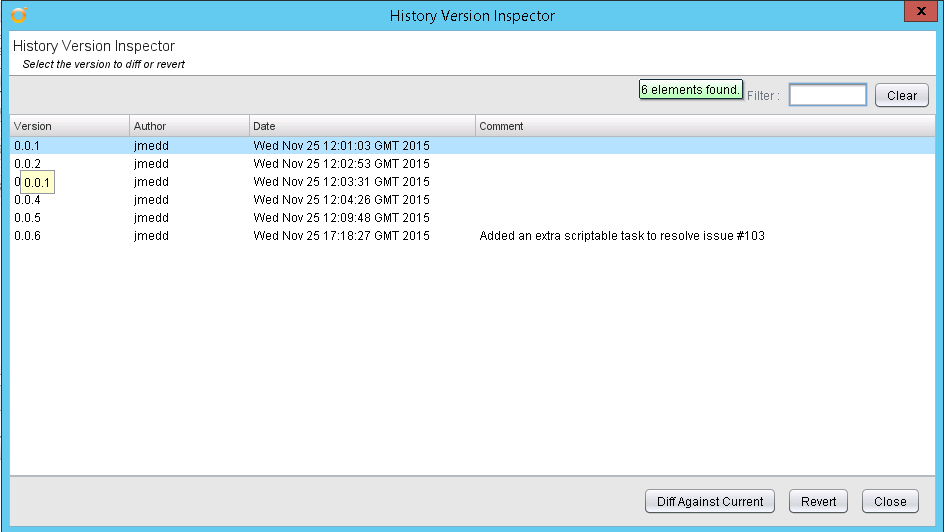944x532 pixels.
Task: Sort by the Author column header
Action: tap(190, 126)
